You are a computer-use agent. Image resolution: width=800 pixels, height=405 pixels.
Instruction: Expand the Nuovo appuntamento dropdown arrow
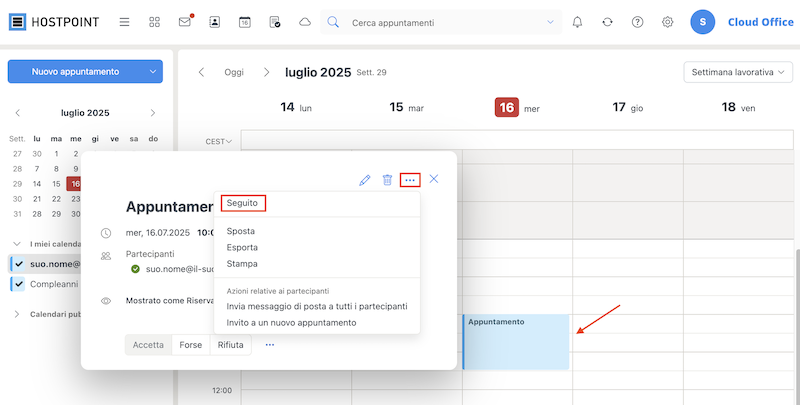click(153, 72)
